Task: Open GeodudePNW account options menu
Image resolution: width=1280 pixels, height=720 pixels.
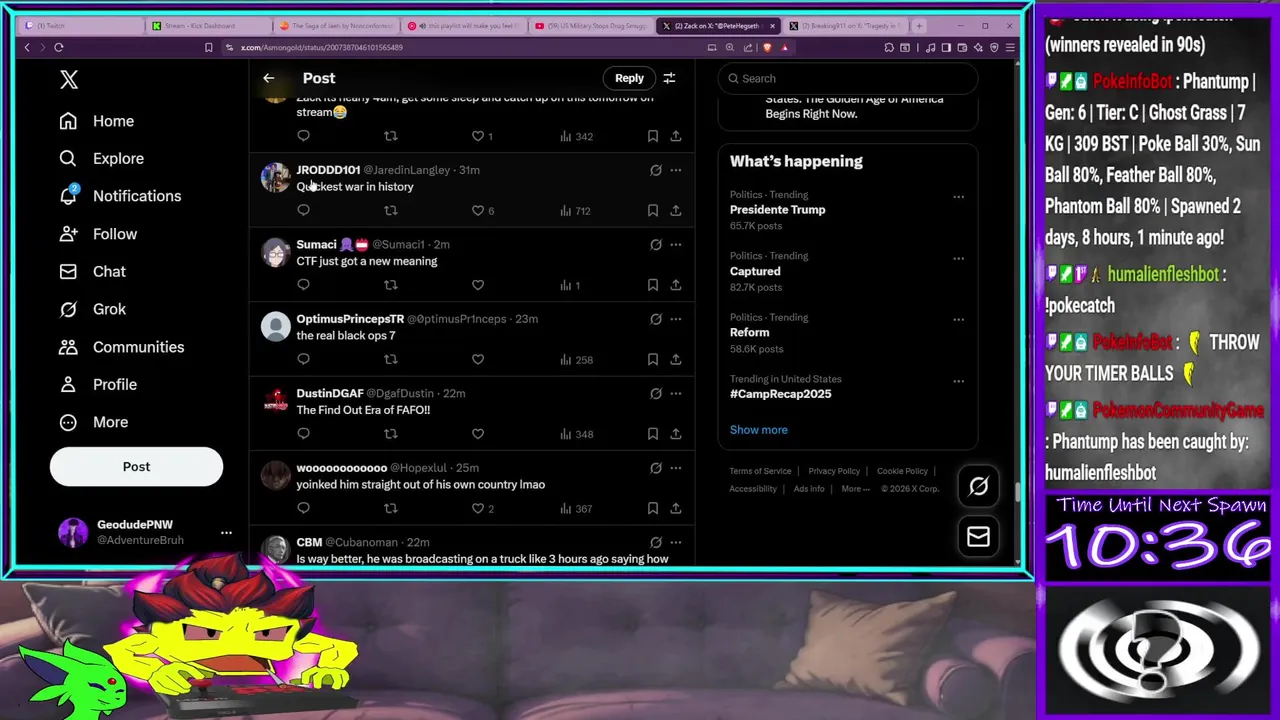Action: point(226,532)
